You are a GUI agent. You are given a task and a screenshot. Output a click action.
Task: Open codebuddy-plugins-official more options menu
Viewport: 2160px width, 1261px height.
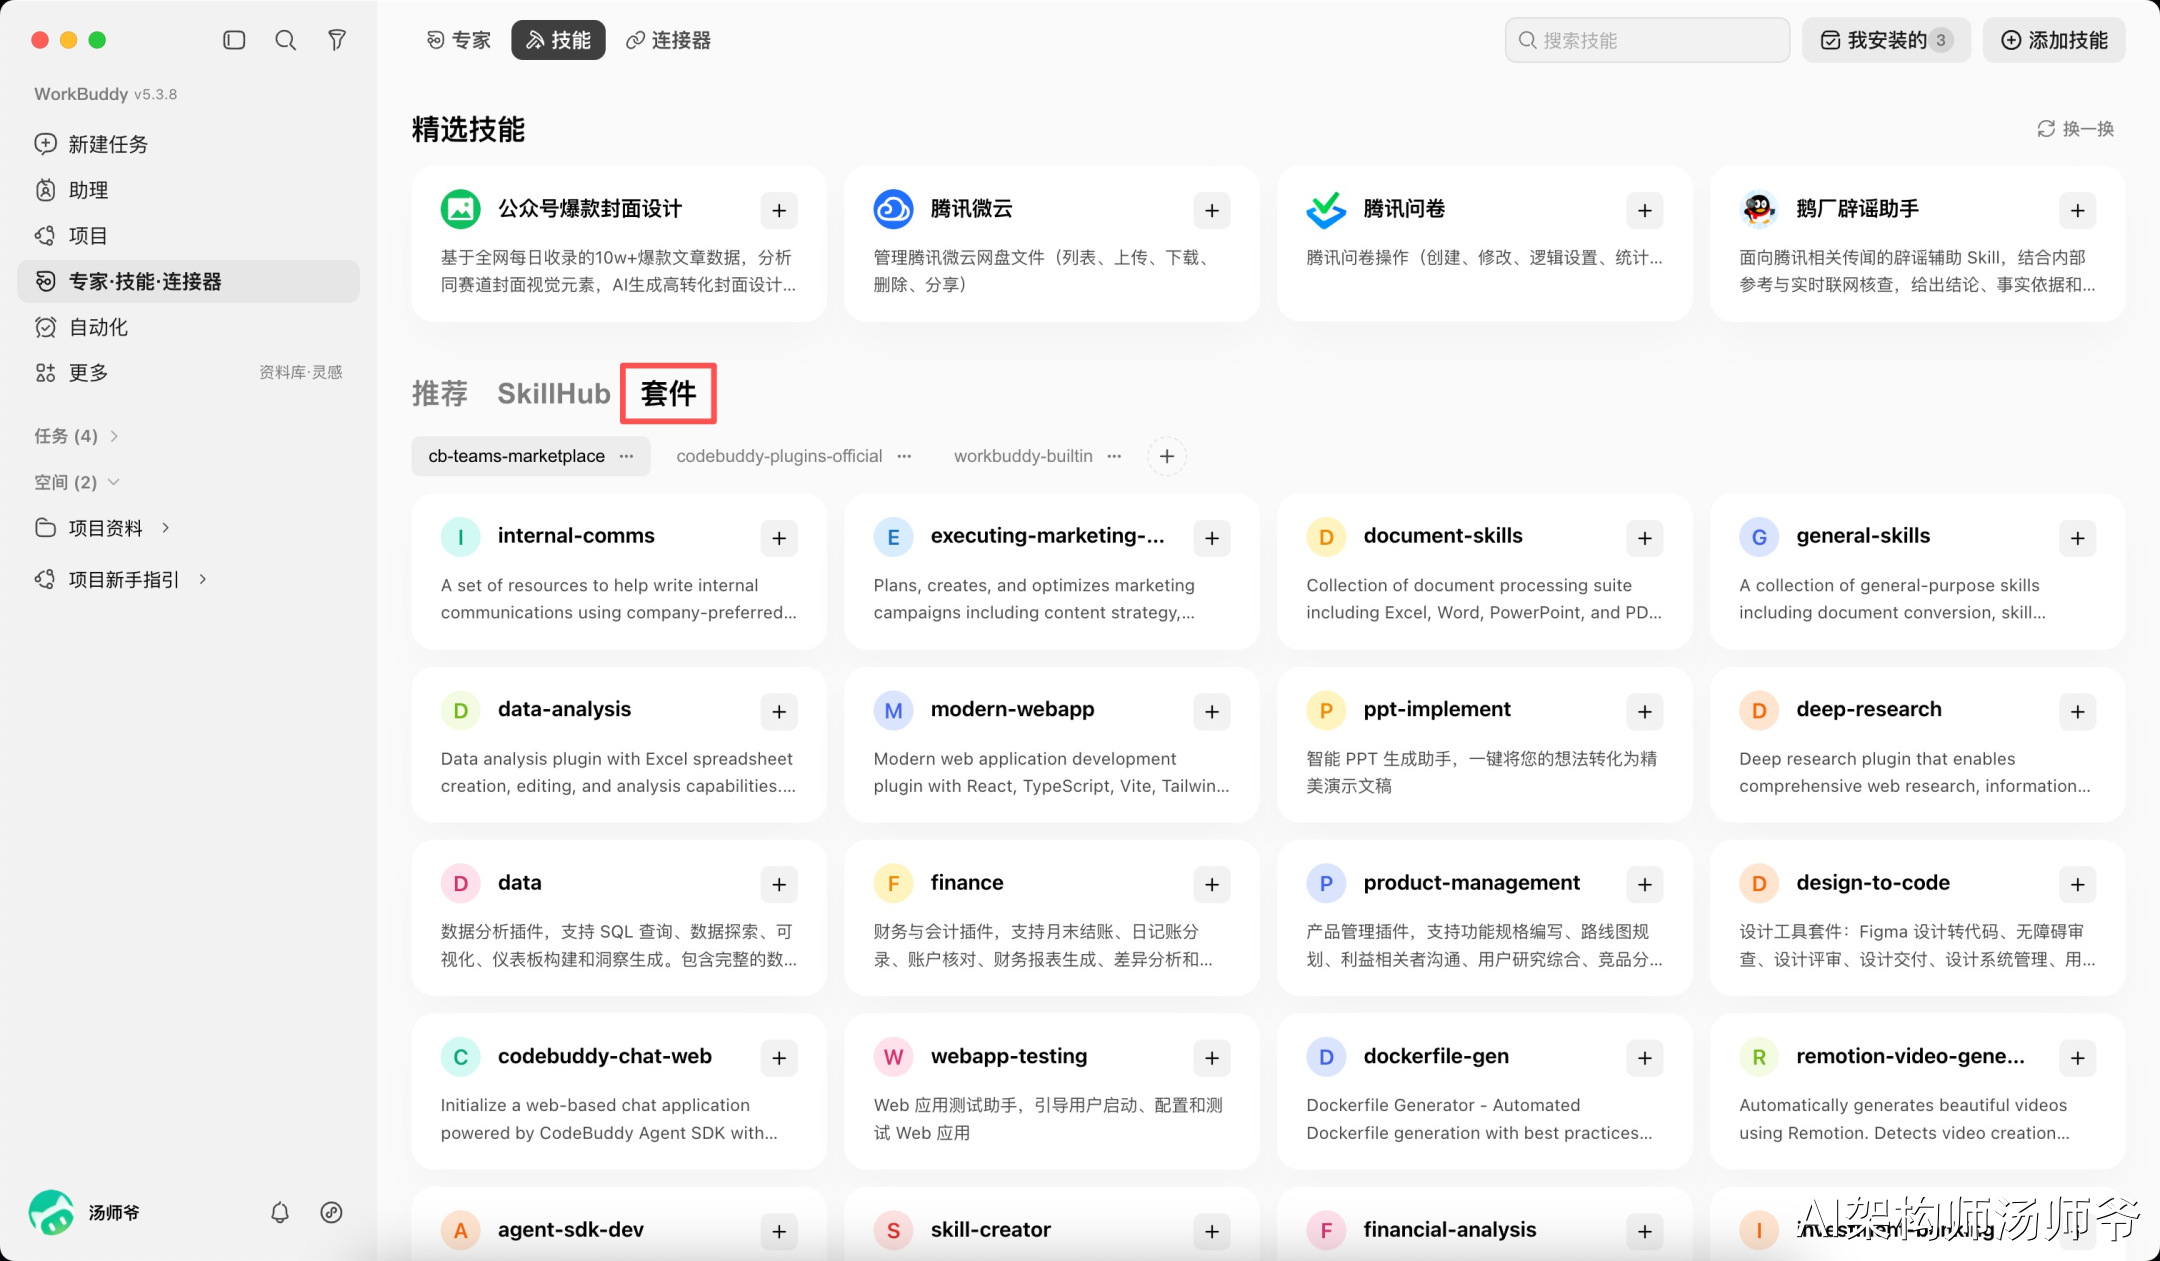coord(904,456)
